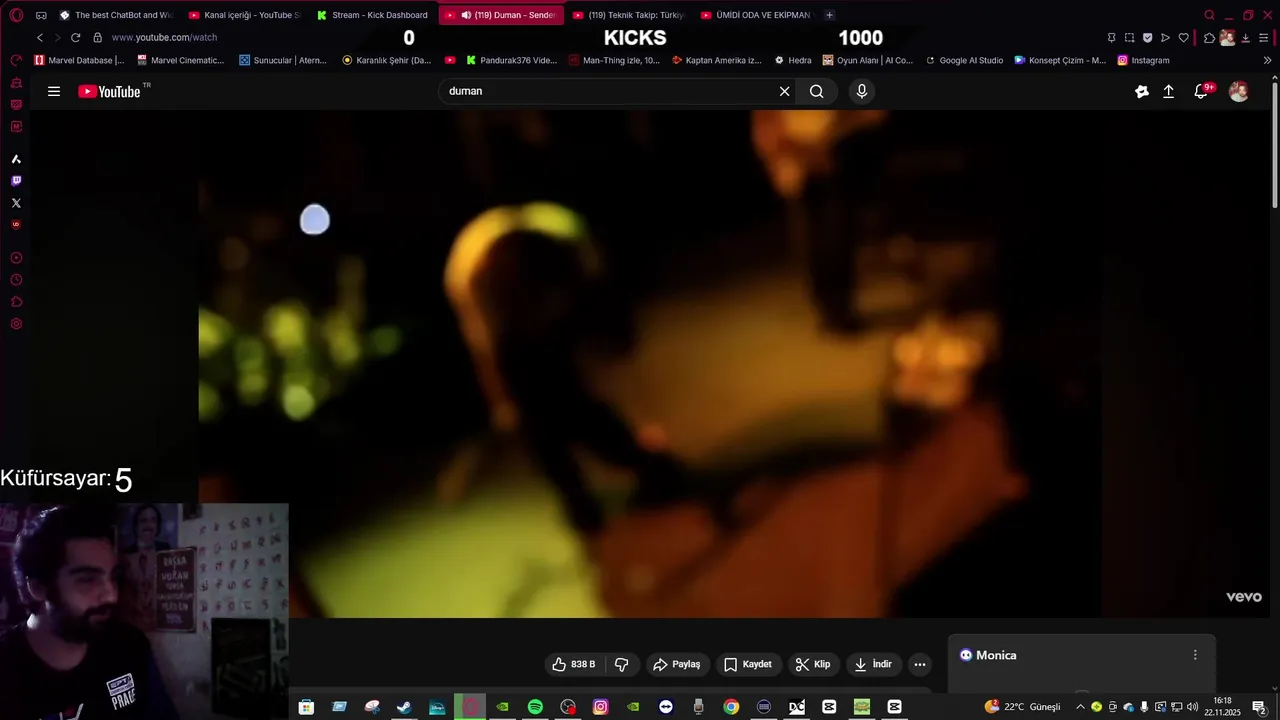Add page to bookmarks heart icon
Viewport: 1280px width, 720px height.
click(x=1183, y=38)
